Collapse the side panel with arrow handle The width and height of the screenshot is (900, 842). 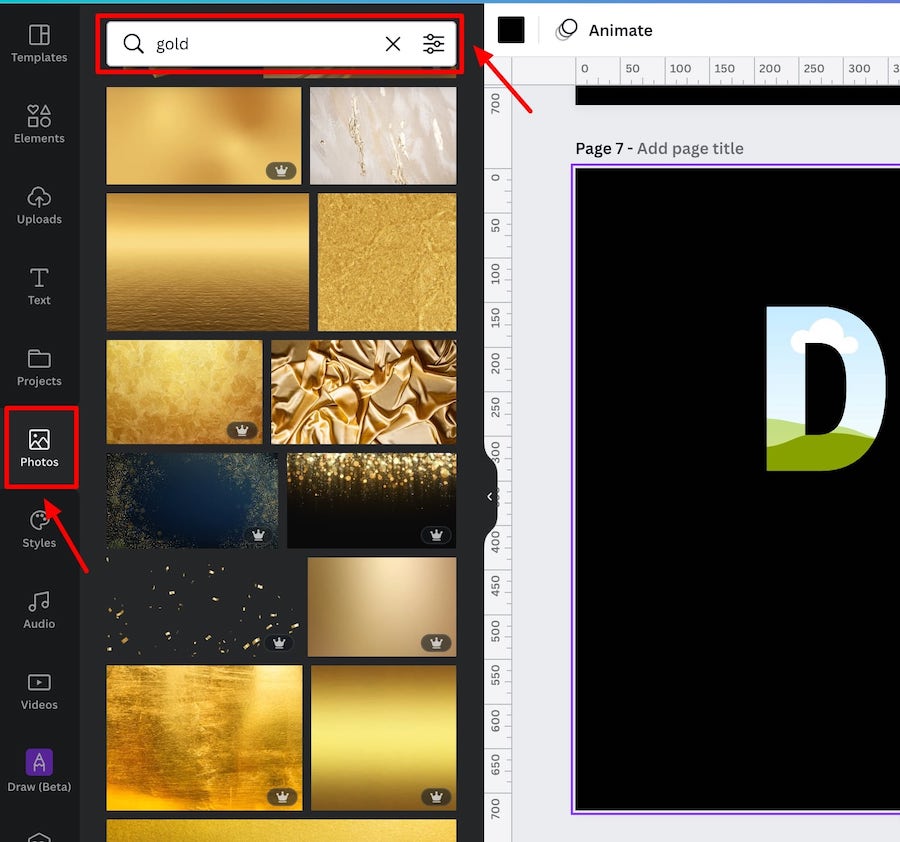[x=490, y=496]
